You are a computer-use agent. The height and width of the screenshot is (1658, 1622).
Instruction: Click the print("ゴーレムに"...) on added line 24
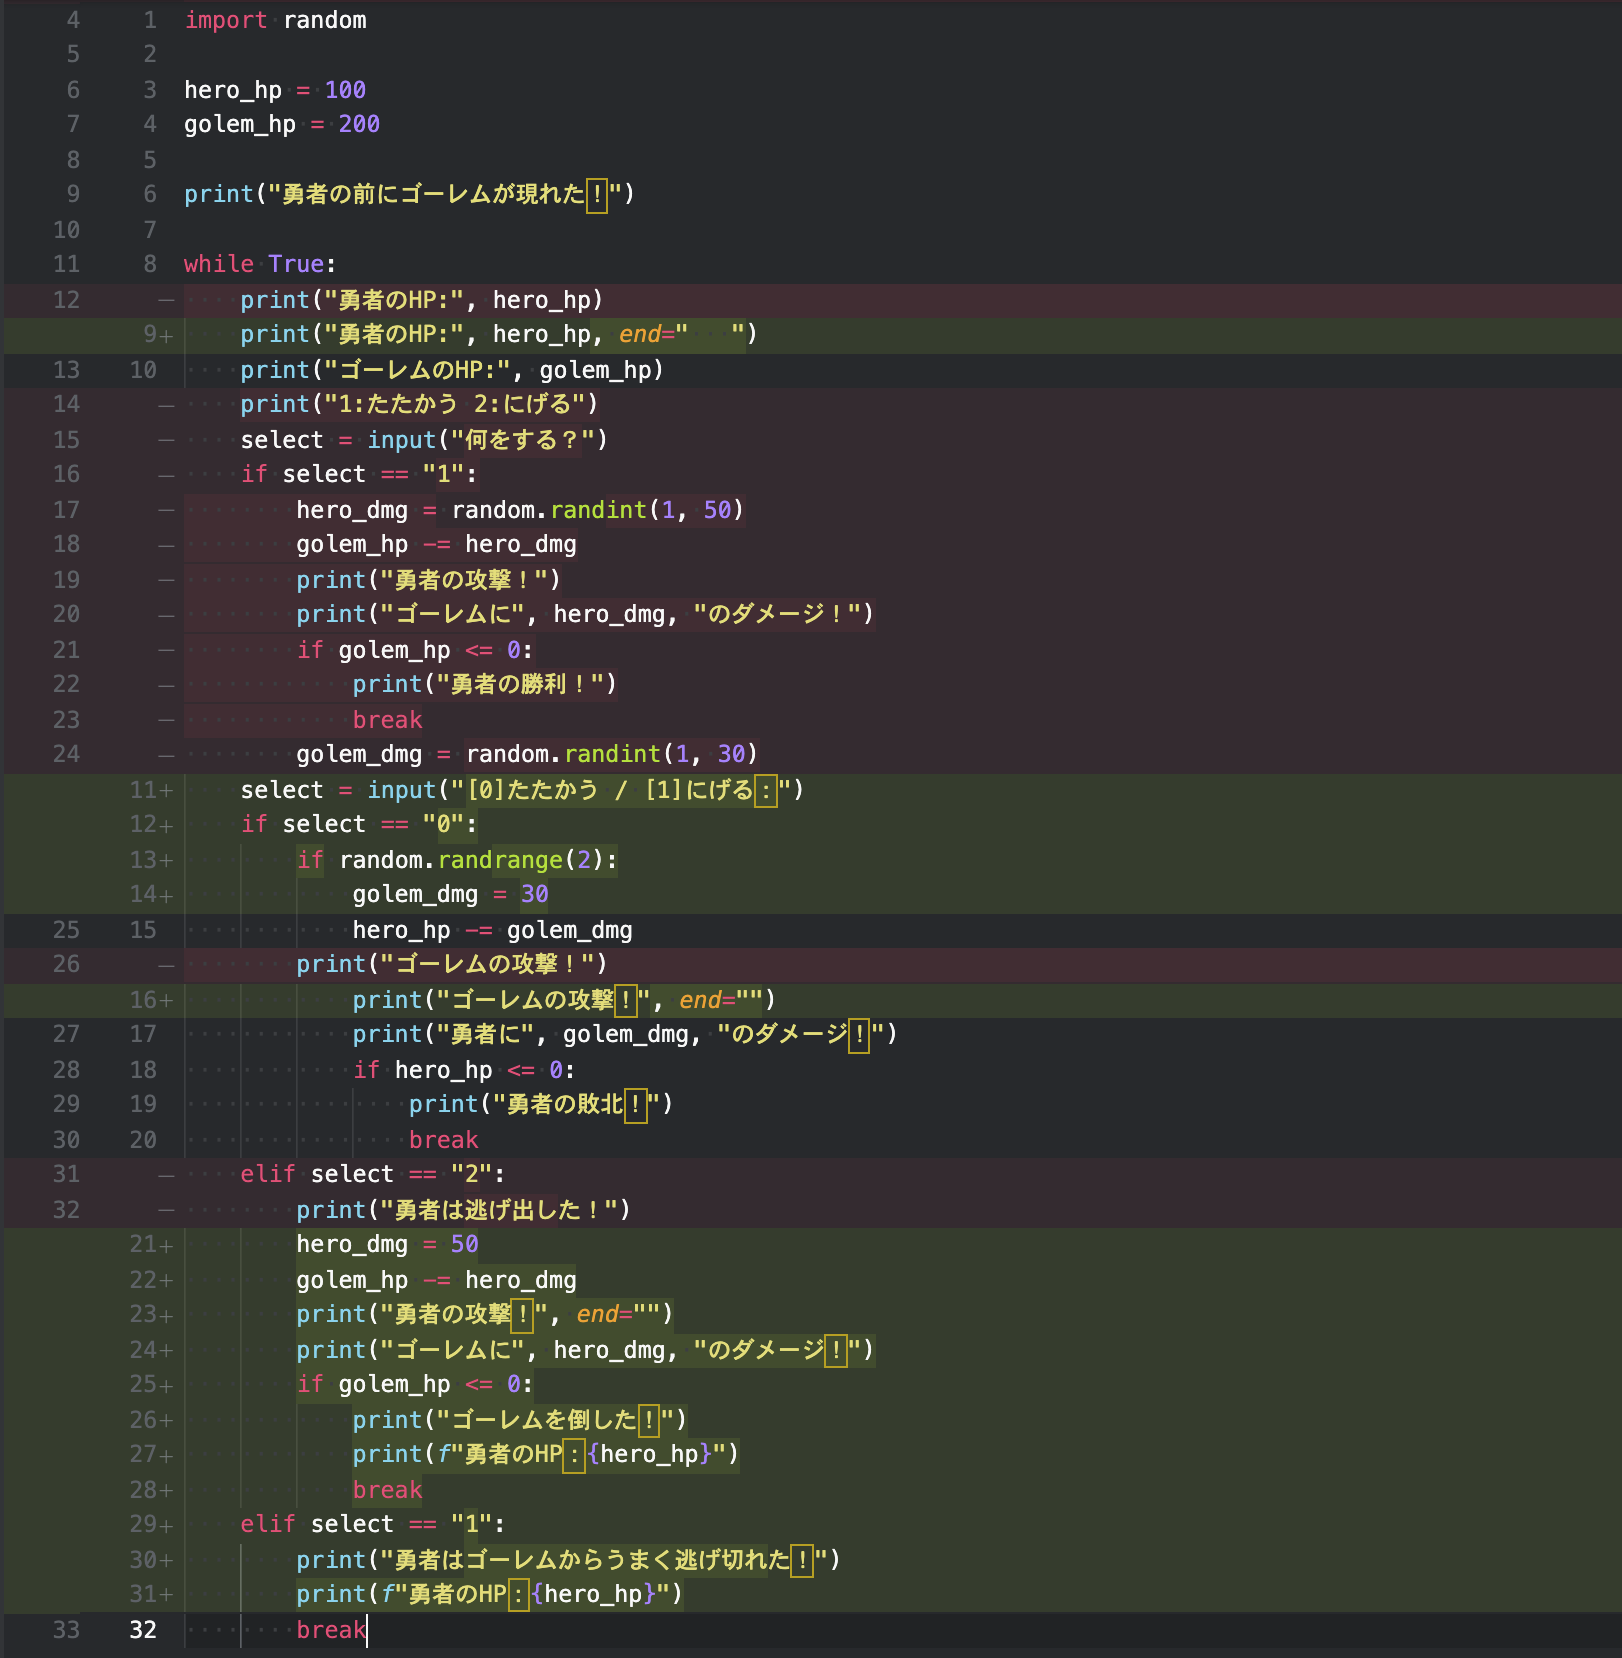click(585, 1350)
